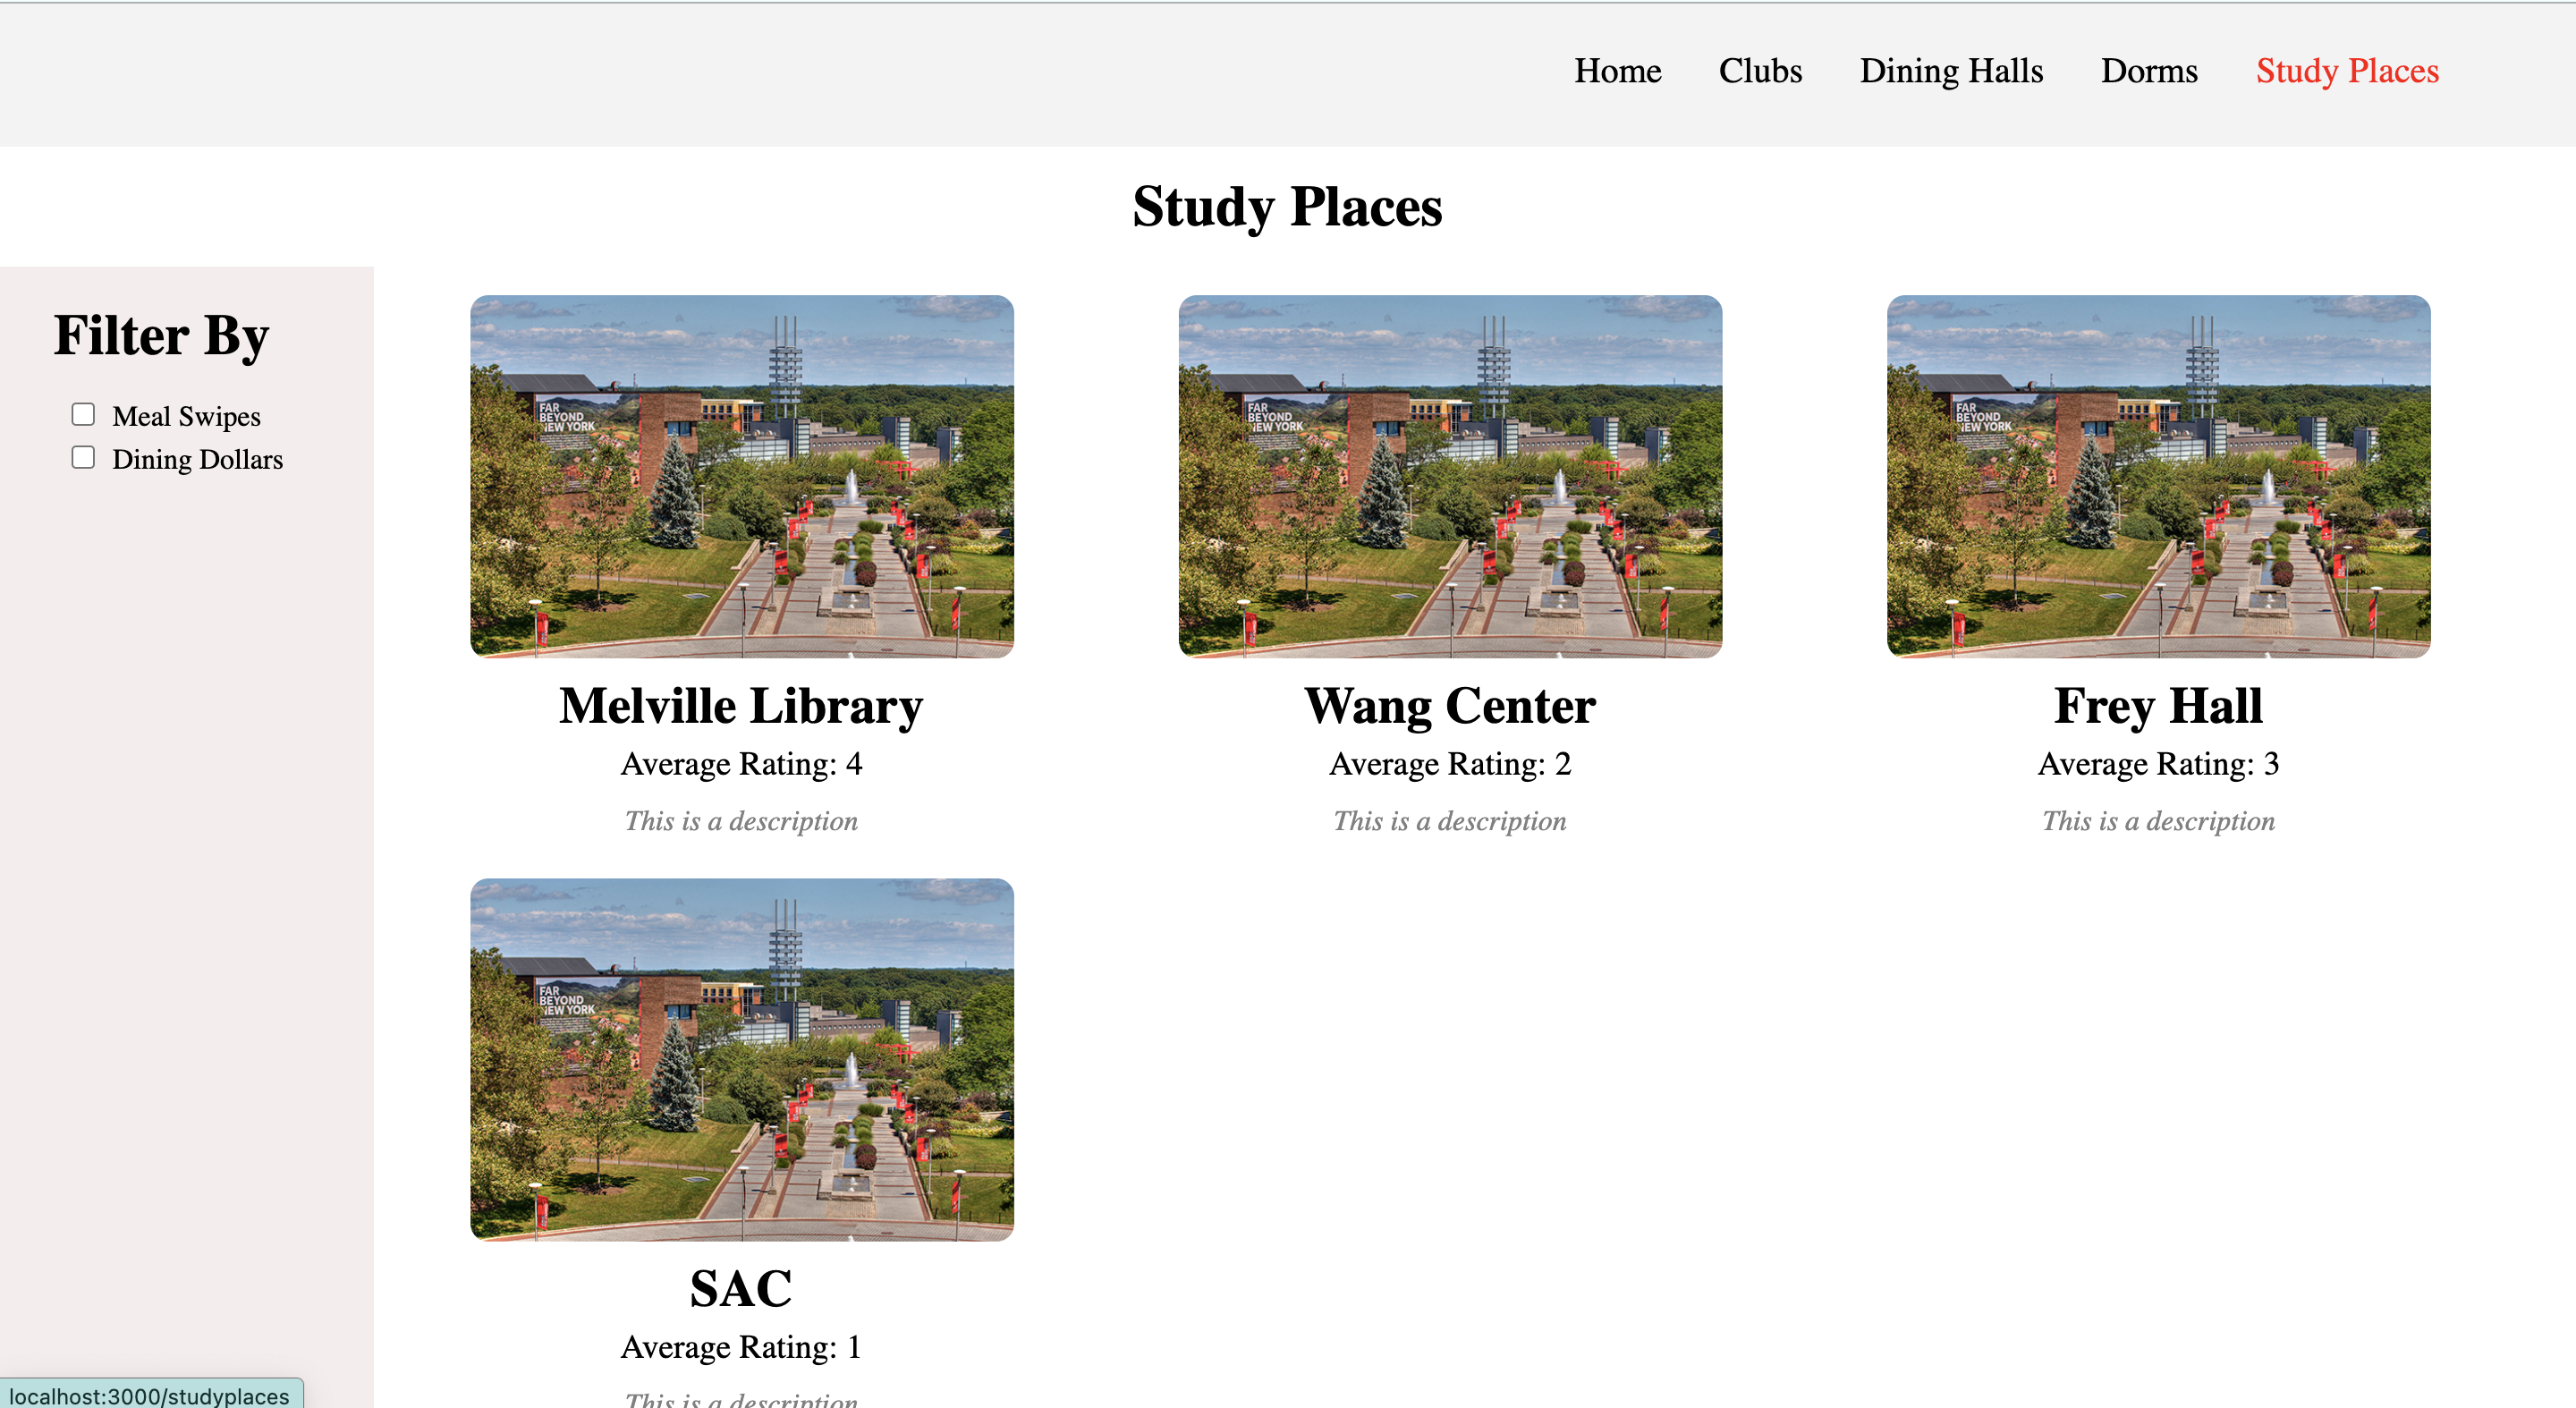Click the Wang Center description text

click(x=1449, y=821)
